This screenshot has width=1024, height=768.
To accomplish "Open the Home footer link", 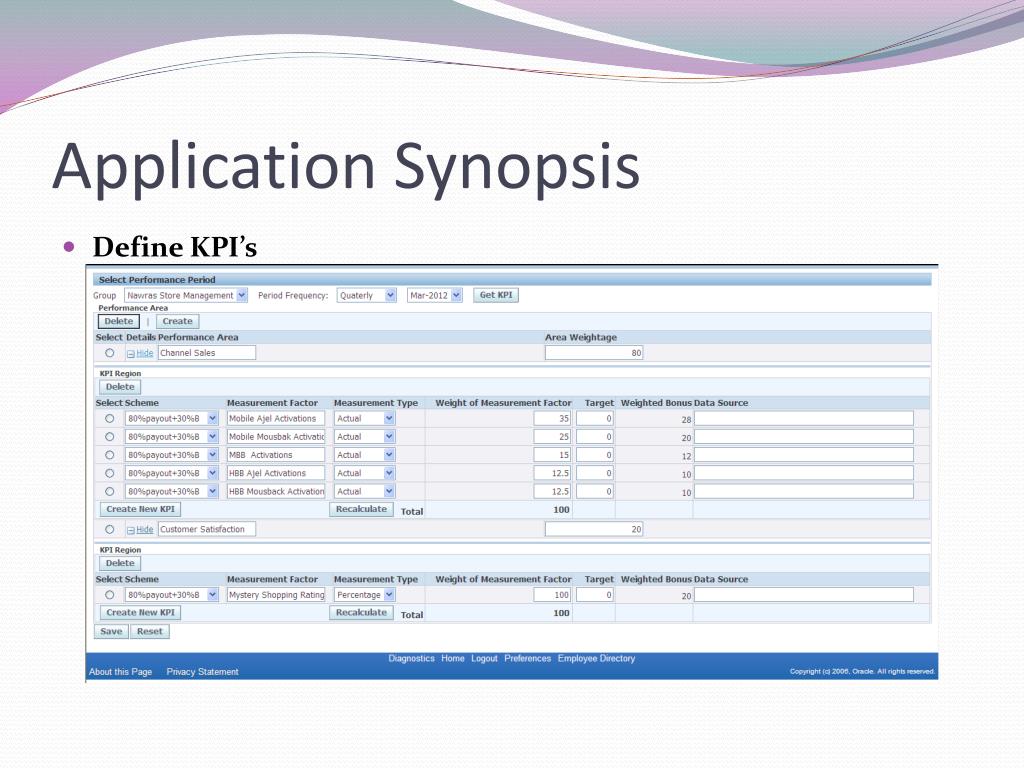I will (x=453, y=658).
